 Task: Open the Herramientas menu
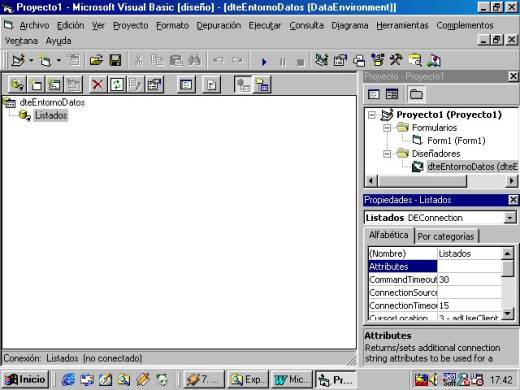tap(402, 25)
